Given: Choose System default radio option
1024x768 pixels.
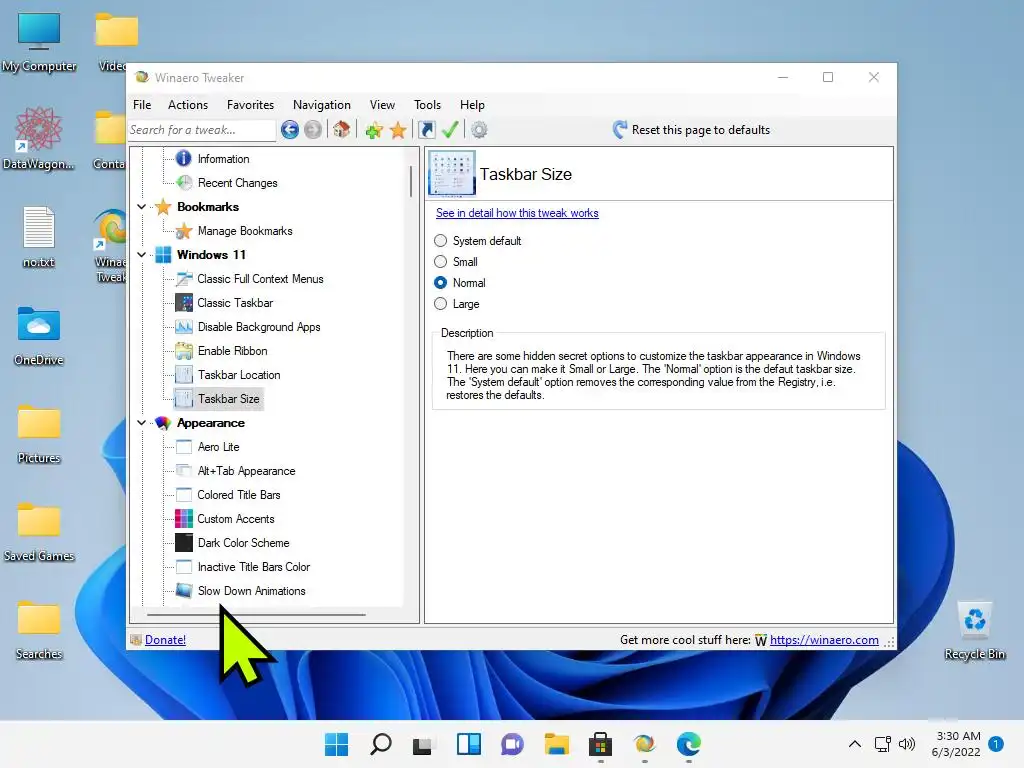Looking at the screenshot, I should click(441, 241).
